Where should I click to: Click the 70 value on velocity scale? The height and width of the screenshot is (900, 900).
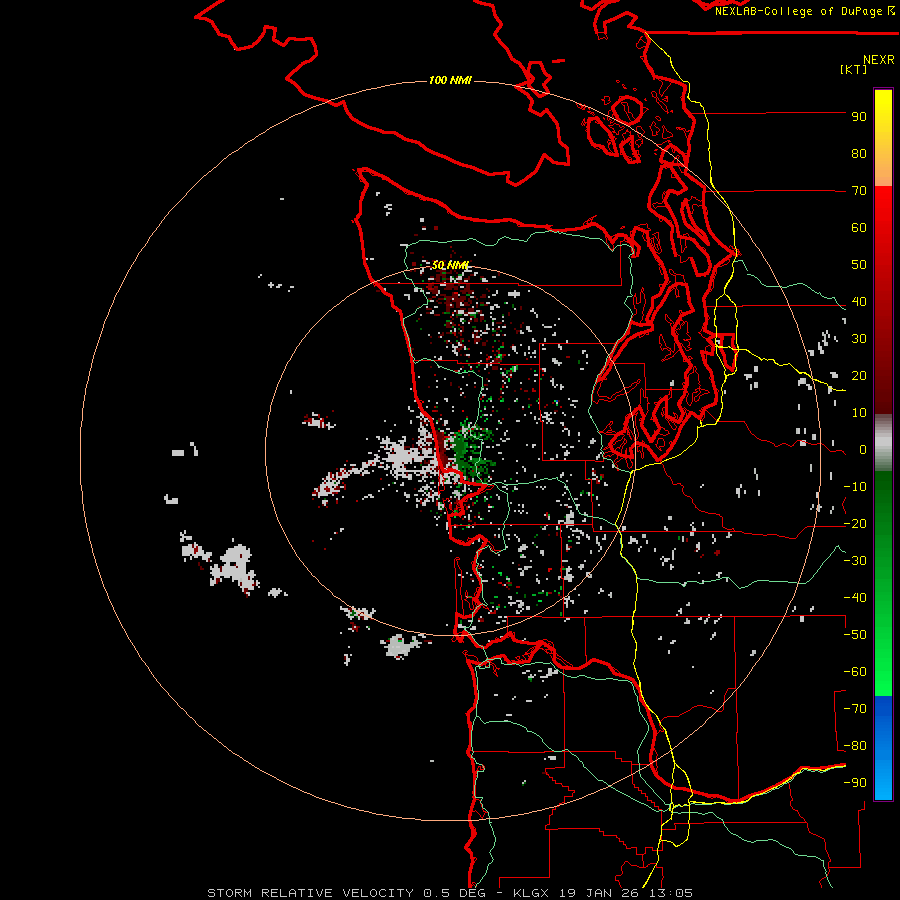[x=859, y=191]
